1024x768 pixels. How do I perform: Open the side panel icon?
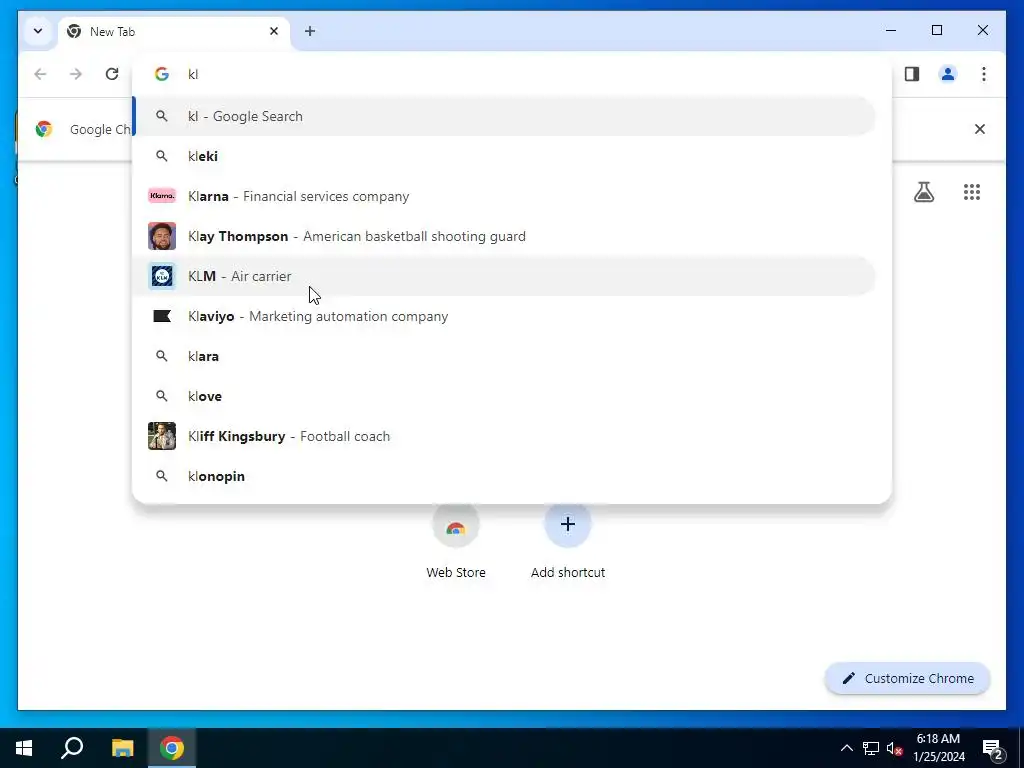(912, 74)
